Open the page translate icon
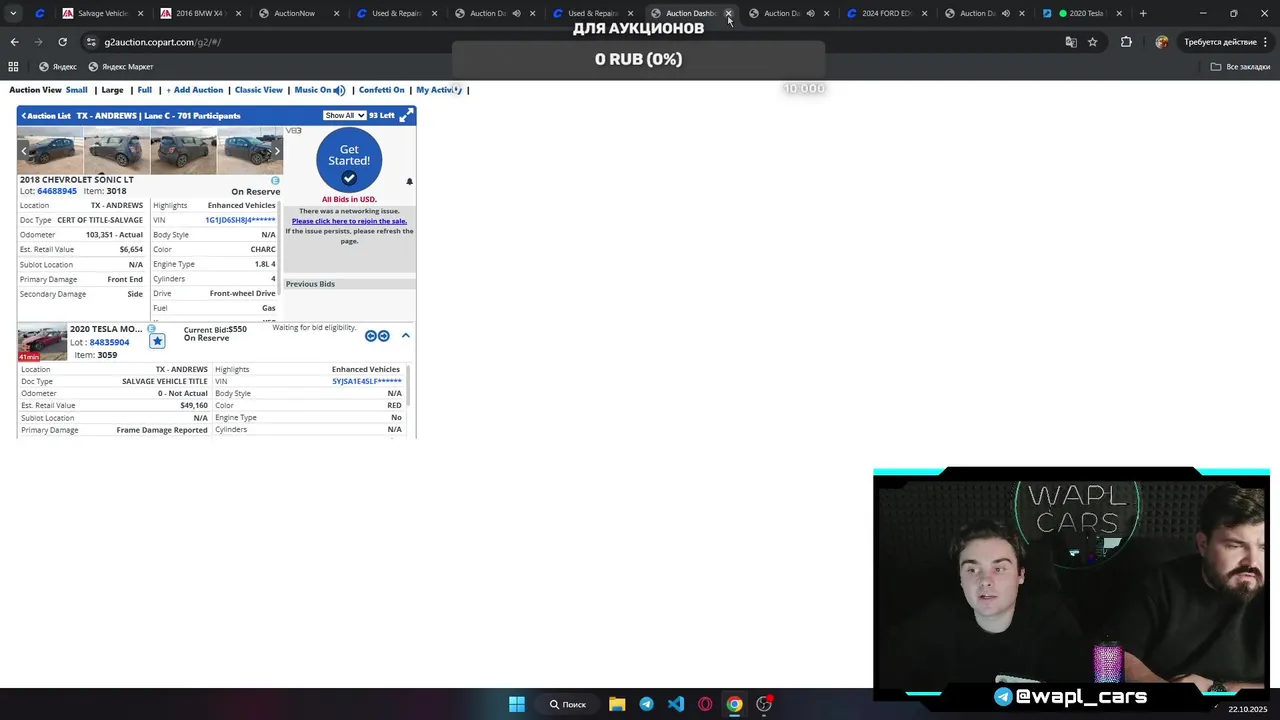 click(x=1071, y=42)
